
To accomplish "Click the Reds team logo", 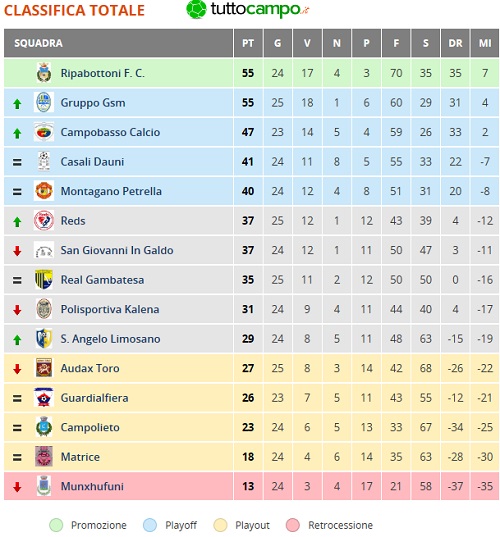I will pyautogui.click(x=44, y=220).
